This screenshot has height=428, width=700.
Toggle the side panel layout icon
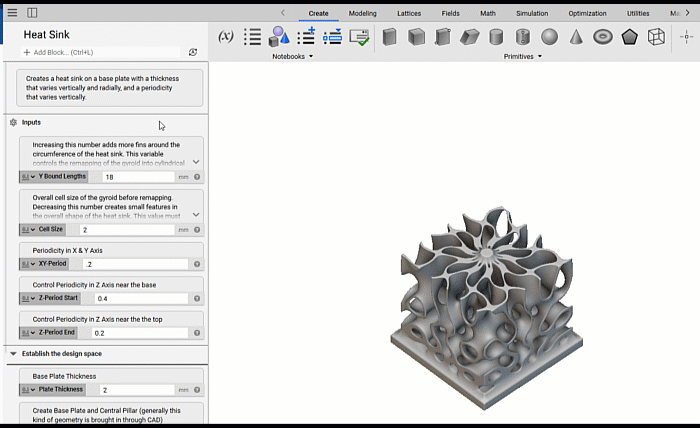click(32, 12)
